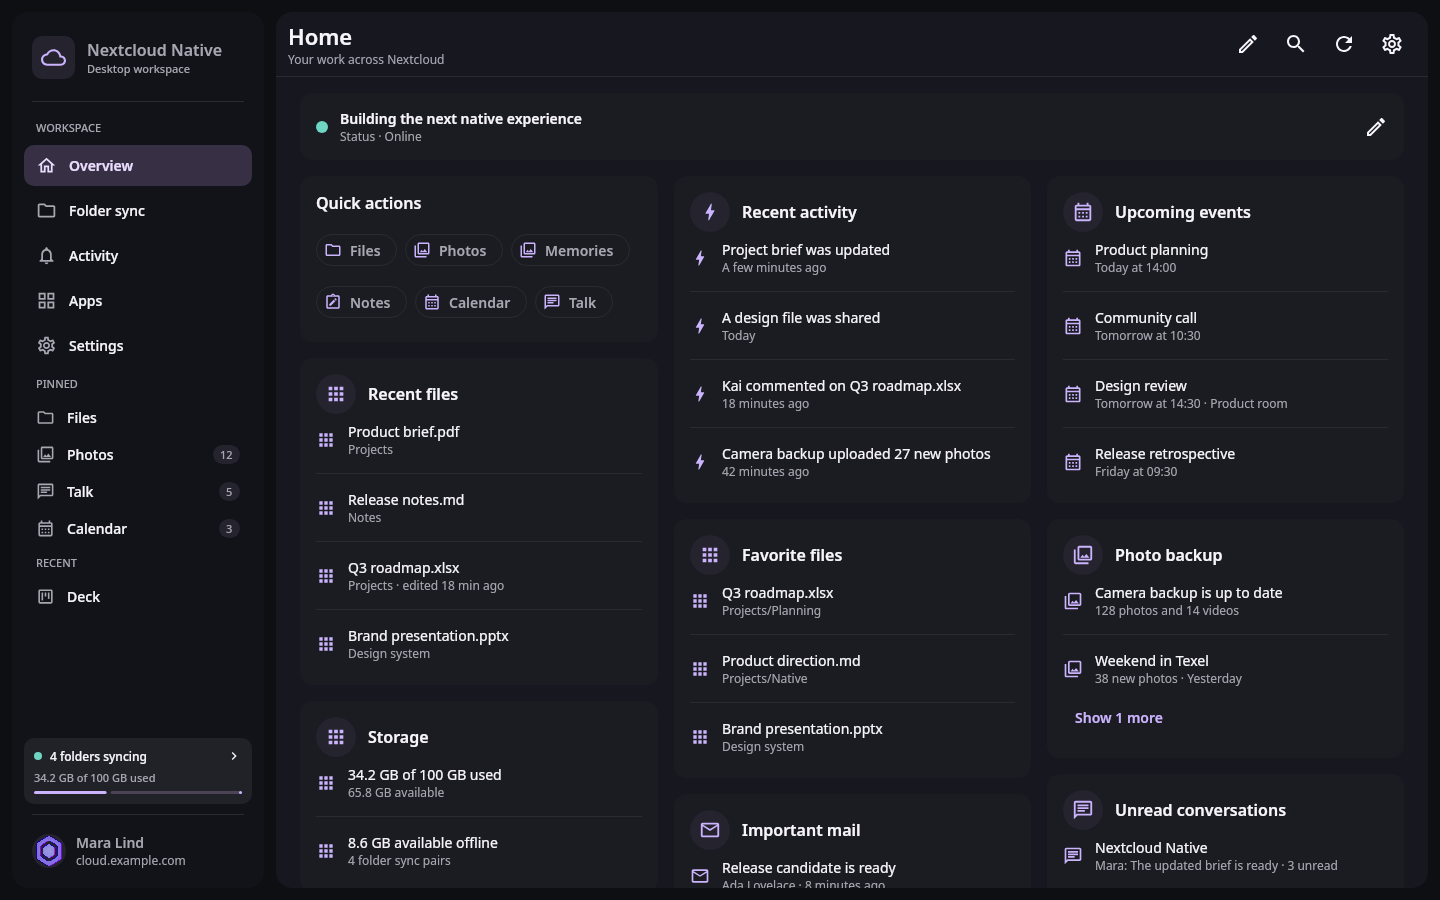Open pinned Calendar with 3 badge
Viewport: 1440px width, 900px height.
coord(138,529)
